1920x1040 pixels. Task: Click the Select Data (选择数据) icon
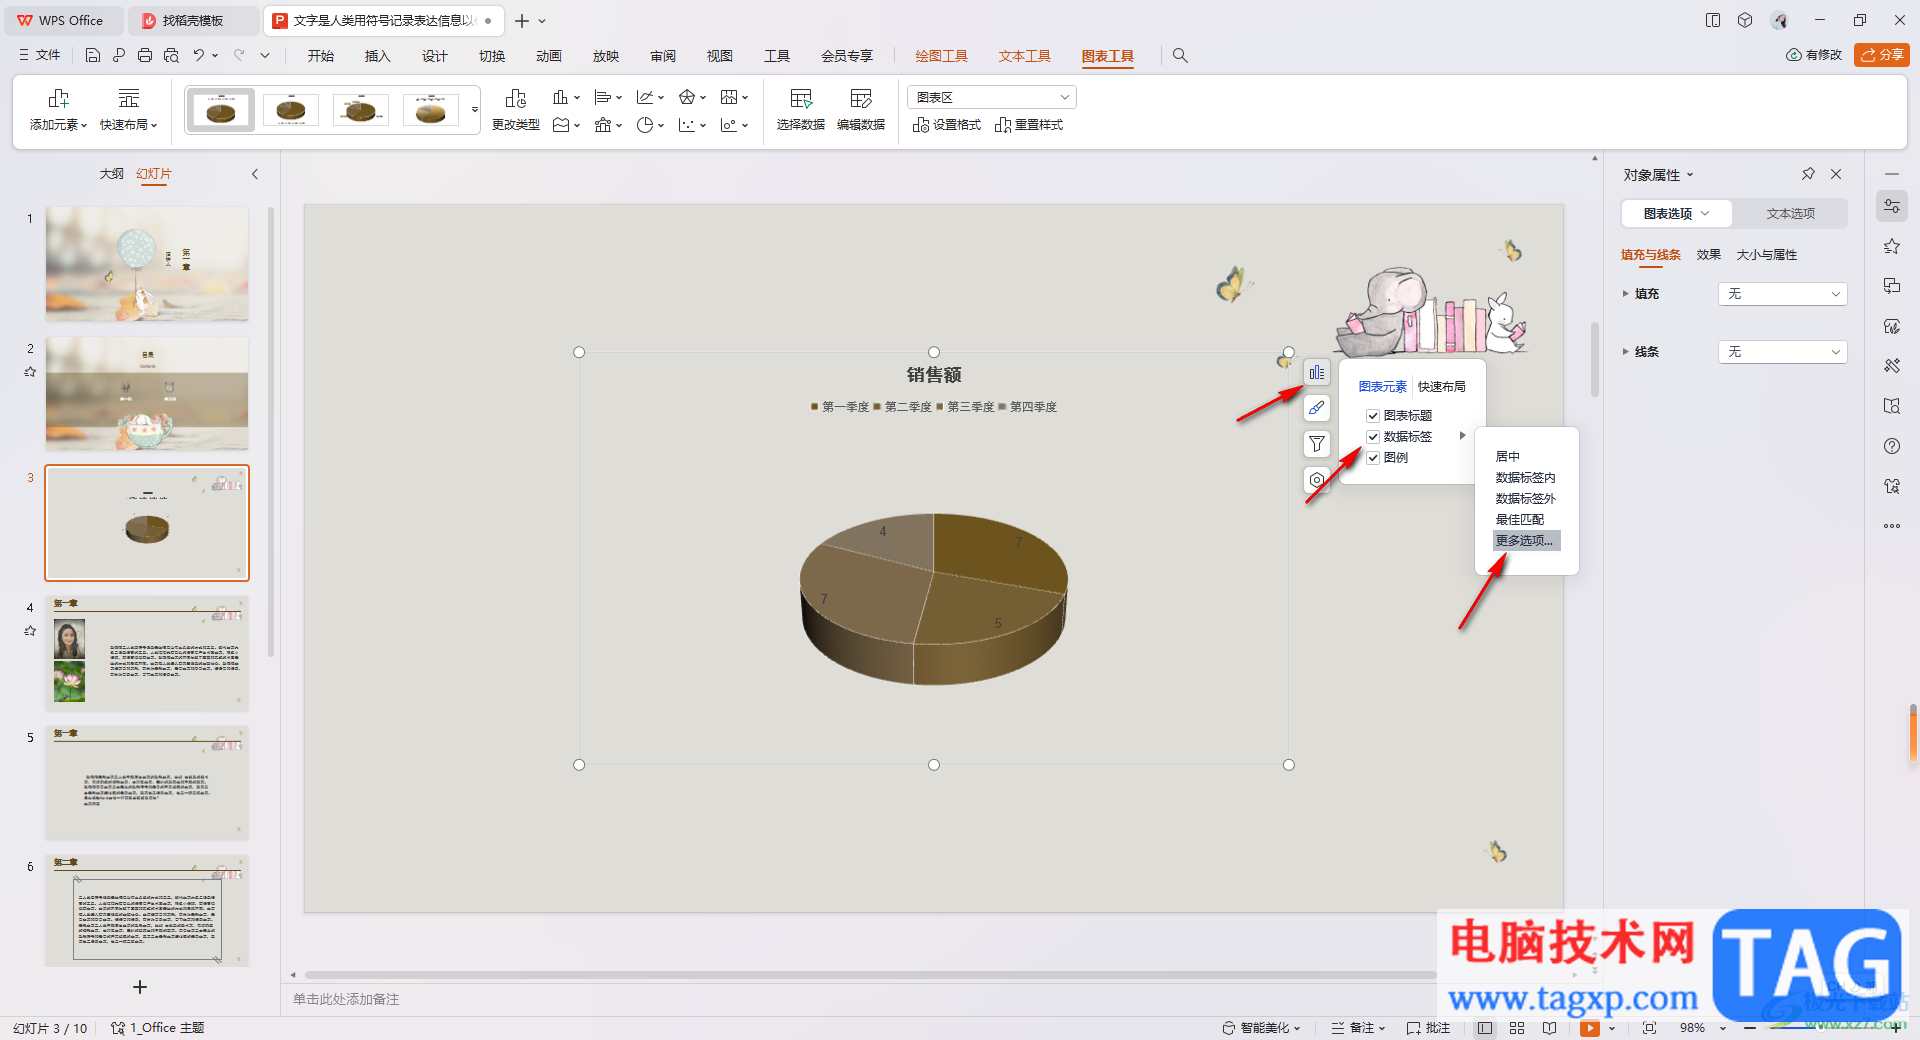coord(801,98)
